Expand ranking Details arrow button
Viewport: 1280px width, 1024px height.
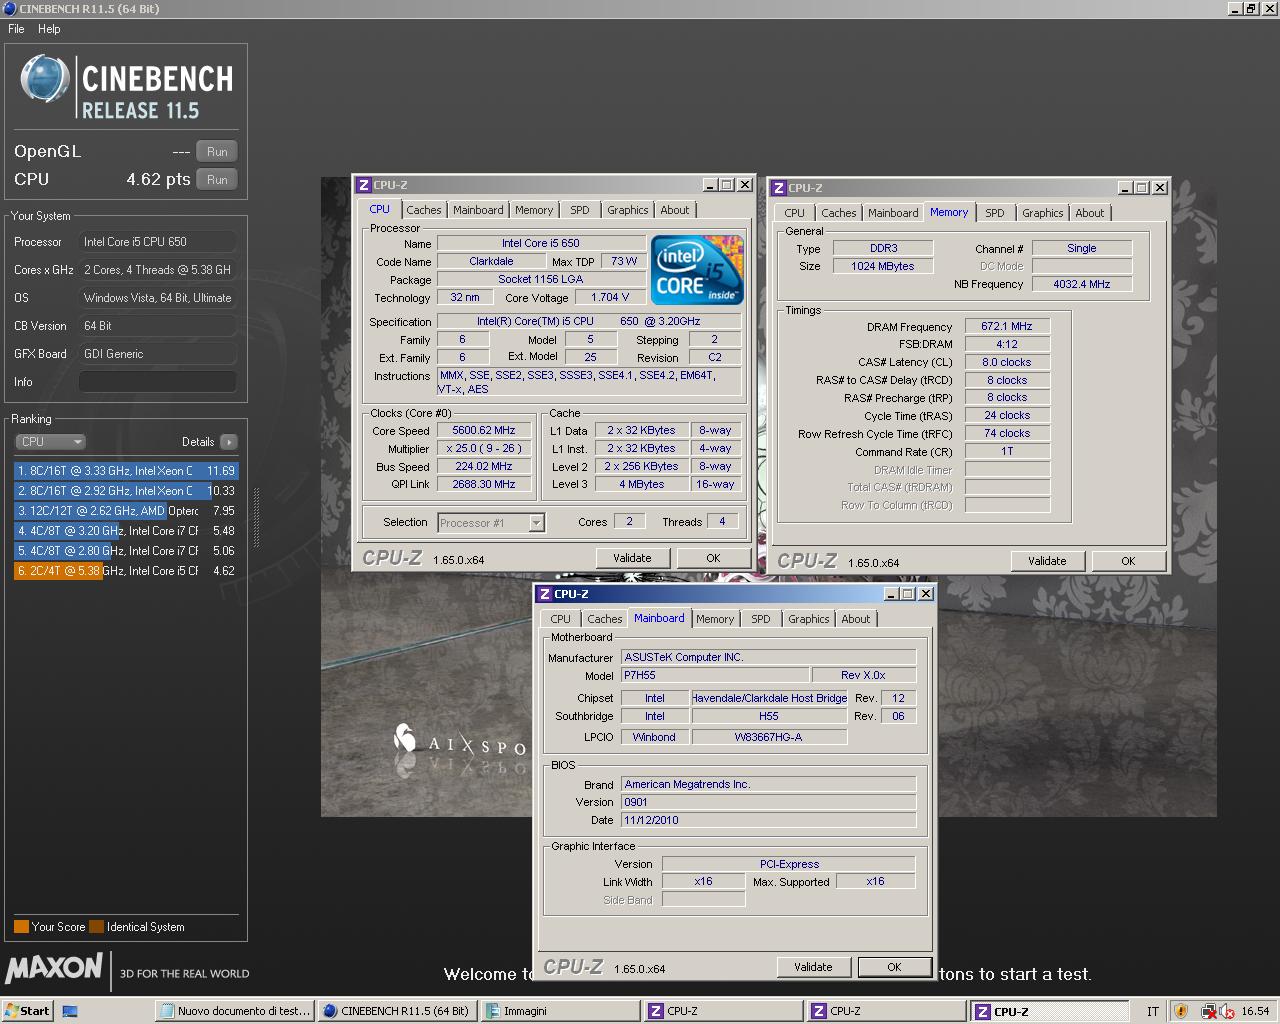pos(229,442)
